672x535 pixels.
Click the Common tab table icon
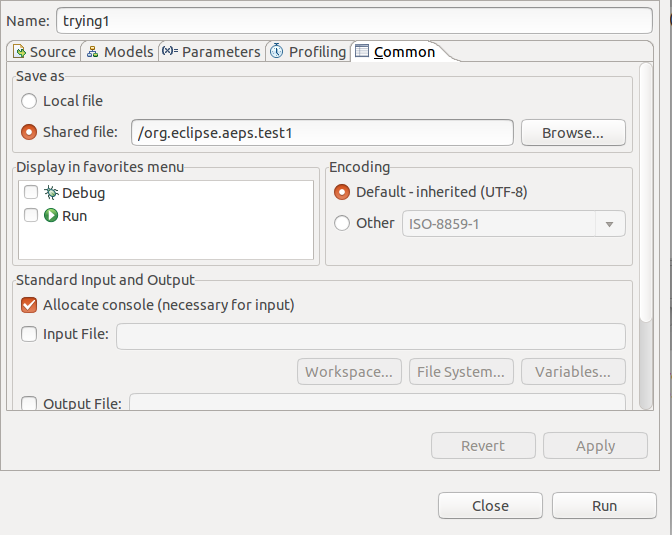coord(362,51)
